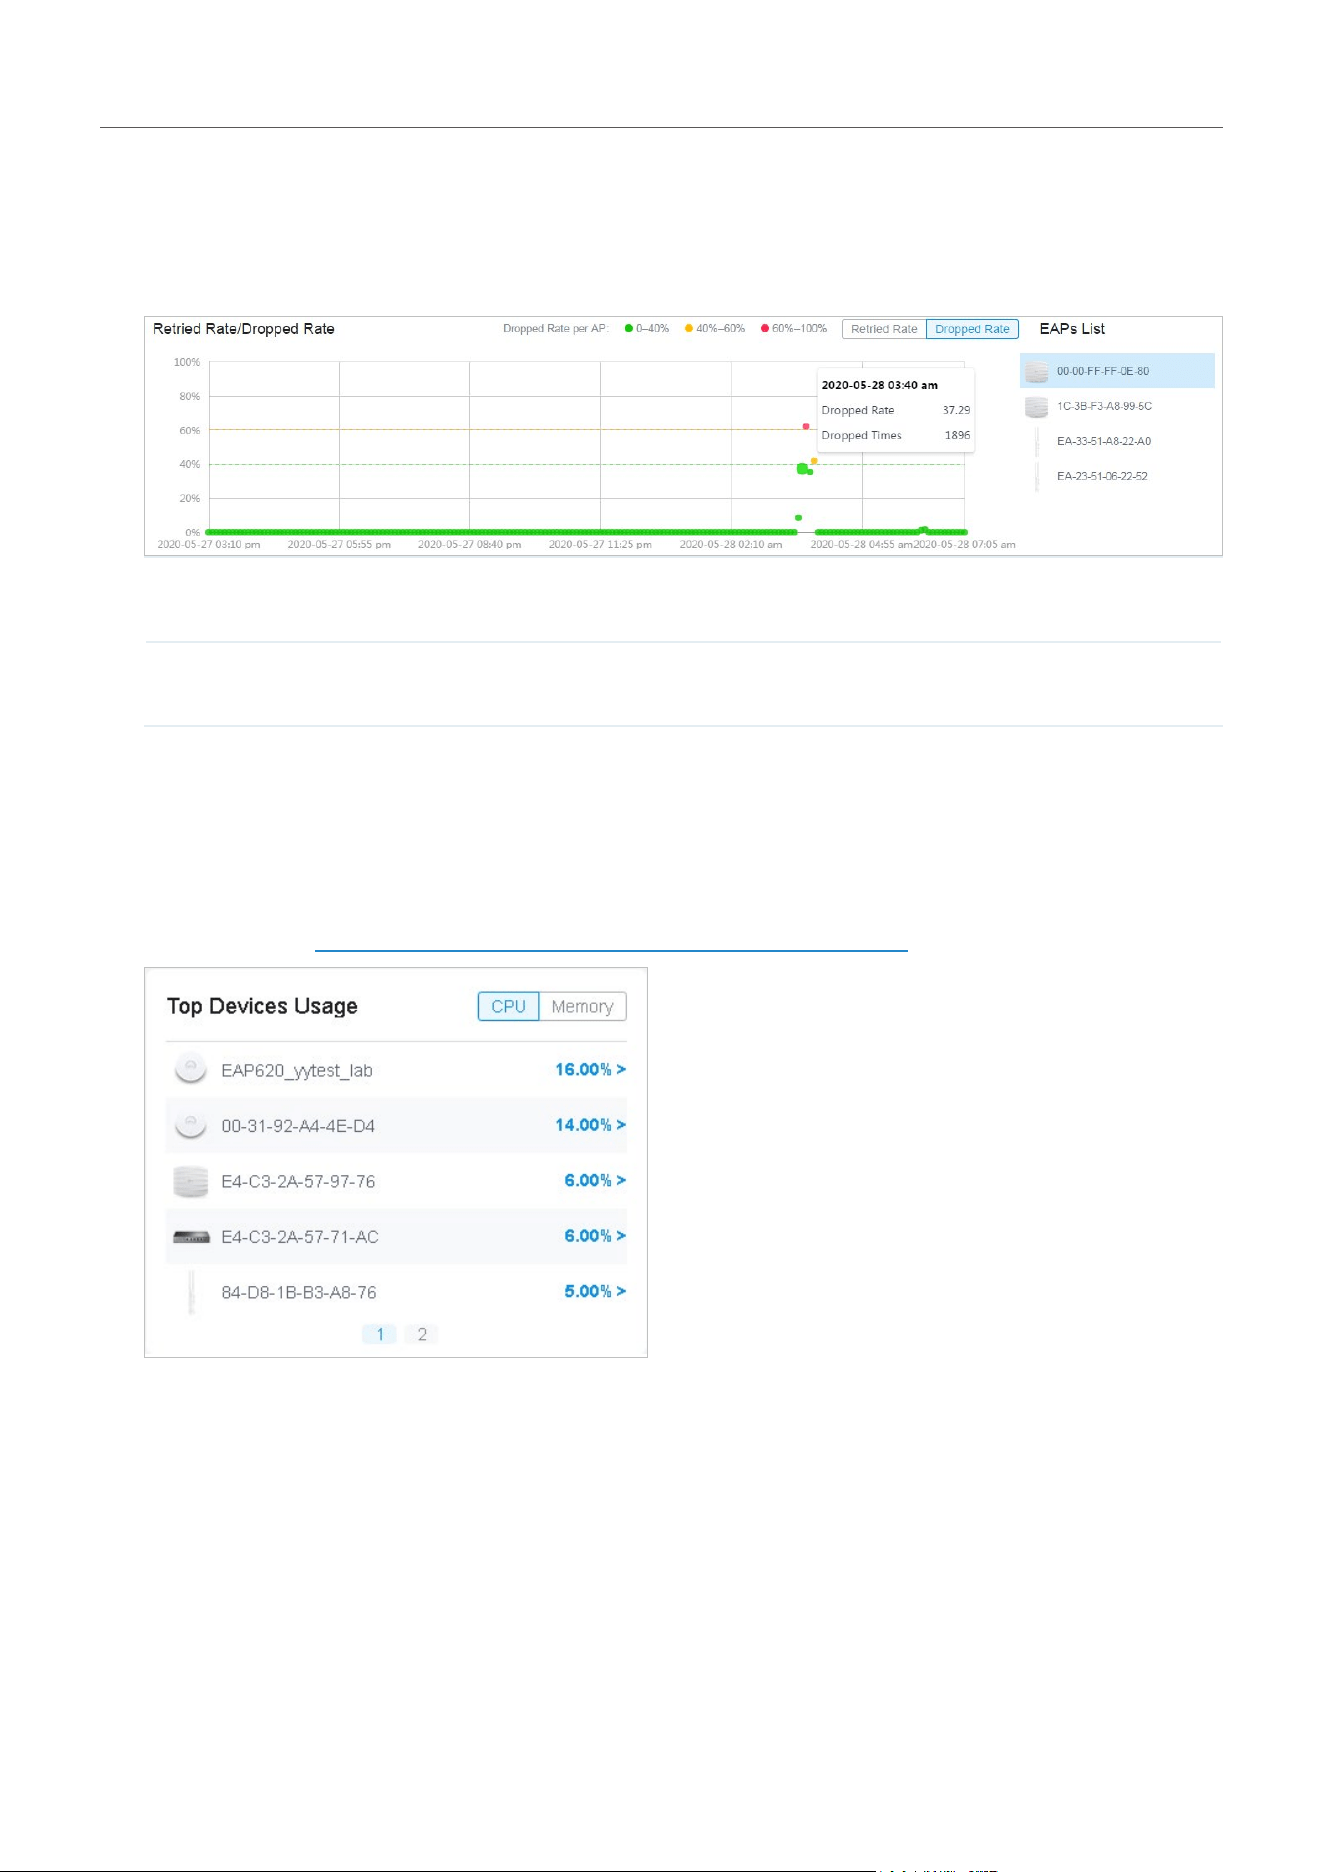Click the red 60%–100% legend dot
Viewport: 1324px width, 1872px height.
[x=765, y=328]
